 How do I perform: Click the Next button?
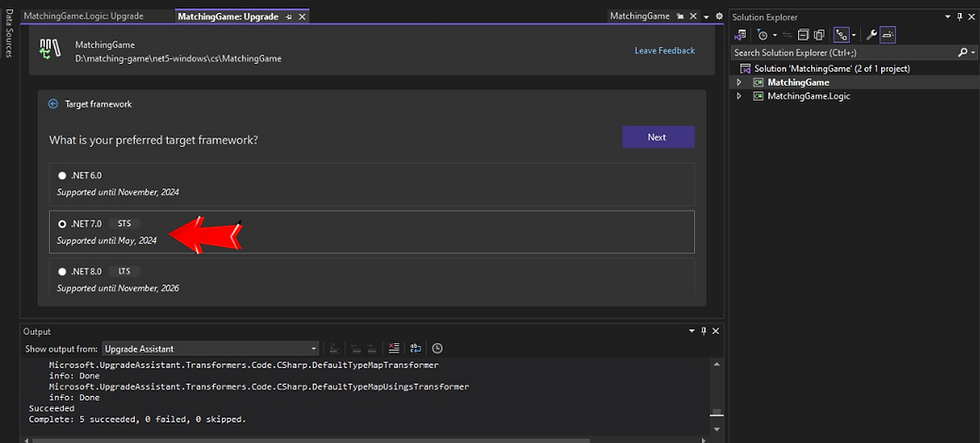(658, 137)
